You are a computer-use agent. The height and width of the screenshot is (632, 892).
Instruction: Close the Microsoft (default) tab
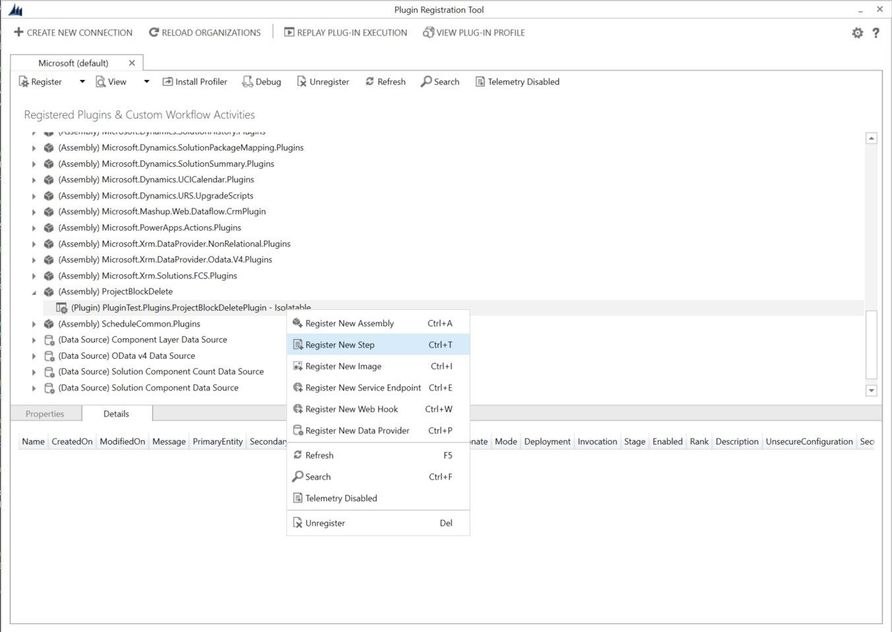pyautogui.click(x=132, y=63)
